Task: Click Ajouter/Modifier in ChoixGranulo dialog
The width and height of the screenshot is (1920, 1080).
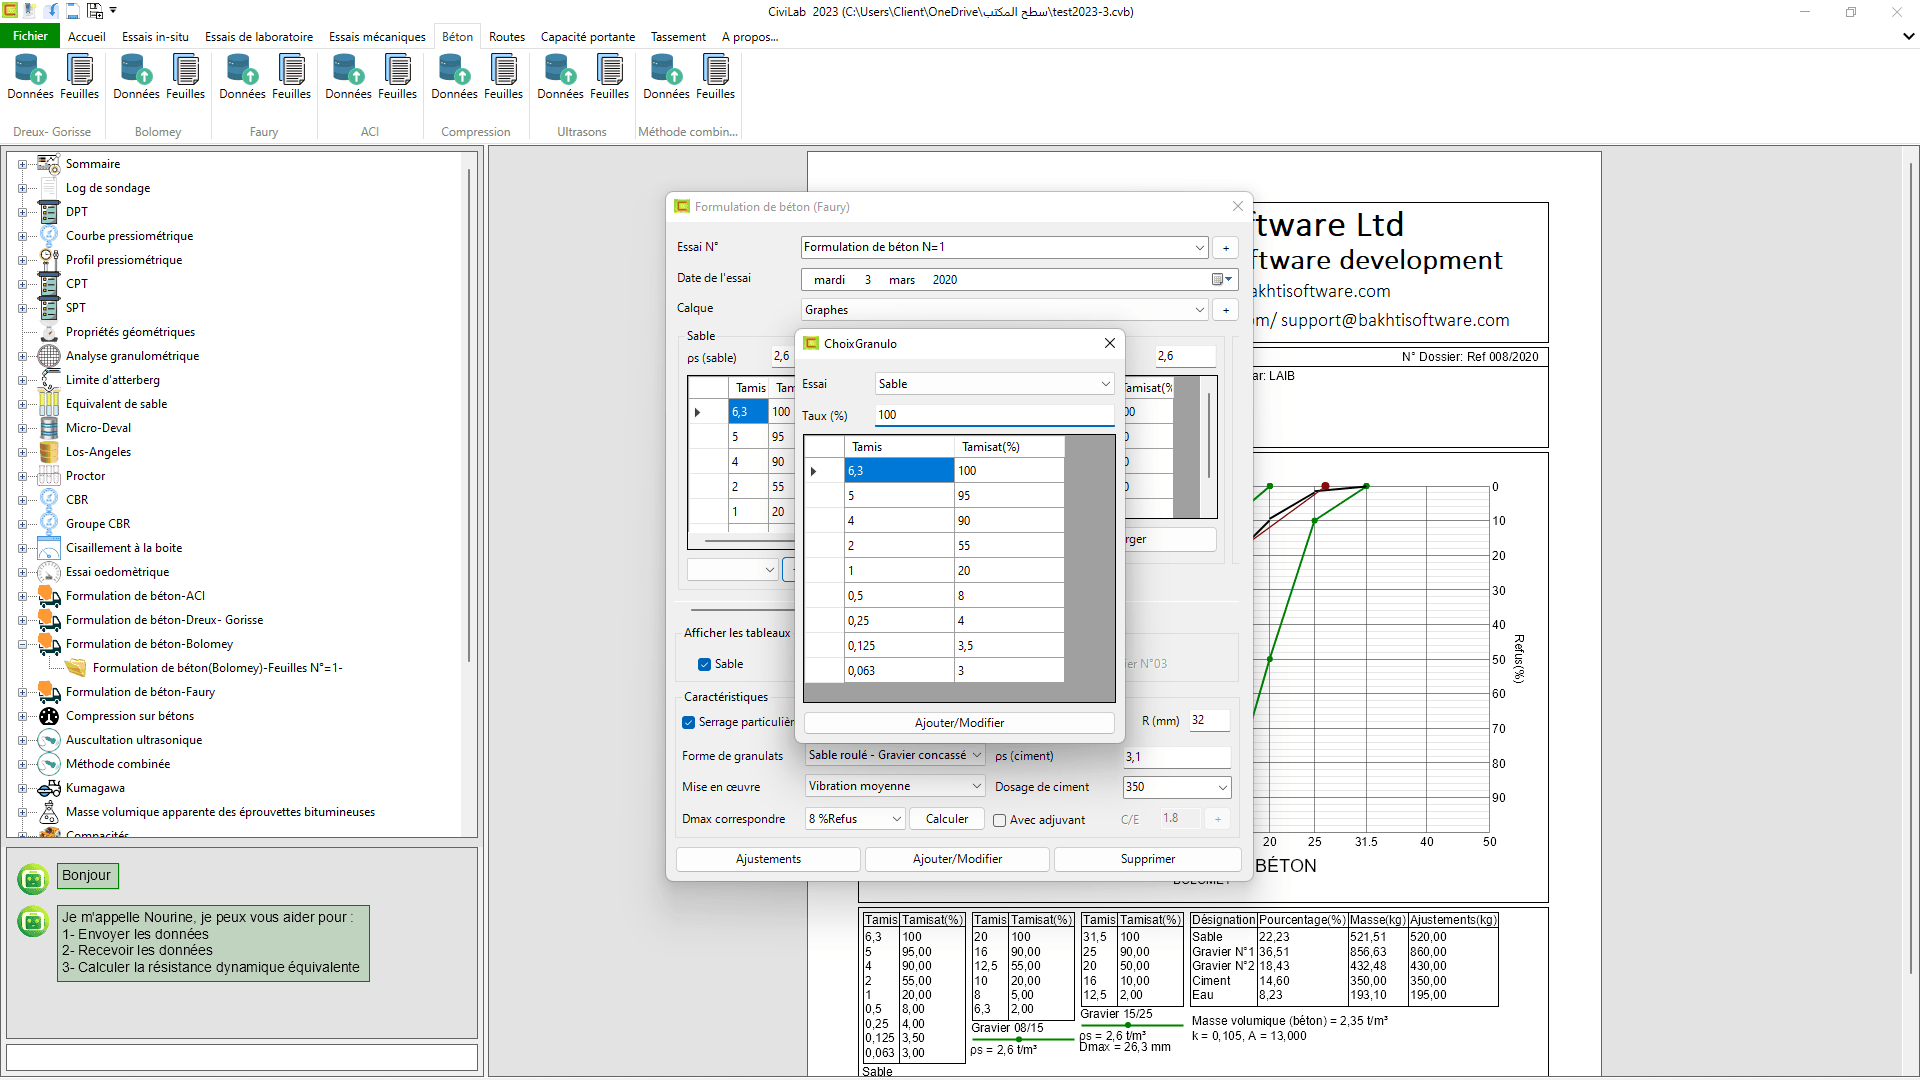Action: click(x=959, y=723)
